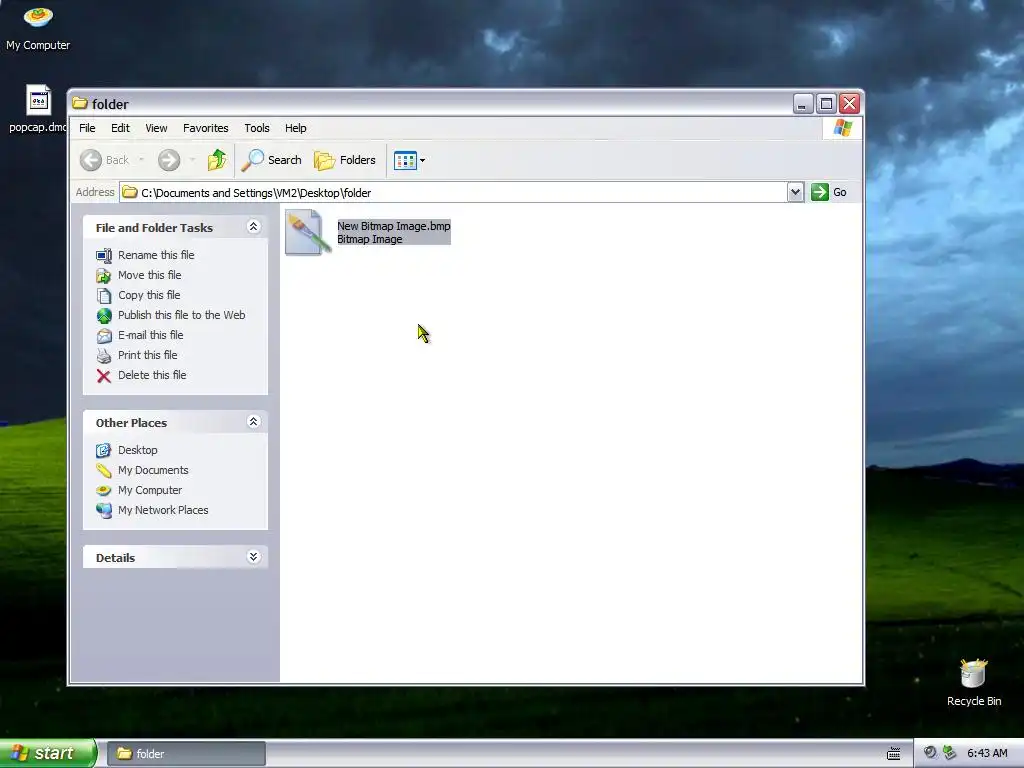Click the Copy this file icon
Image resolution: width=1024 pixels, height=768 pixels.
(x=104, y=296)
